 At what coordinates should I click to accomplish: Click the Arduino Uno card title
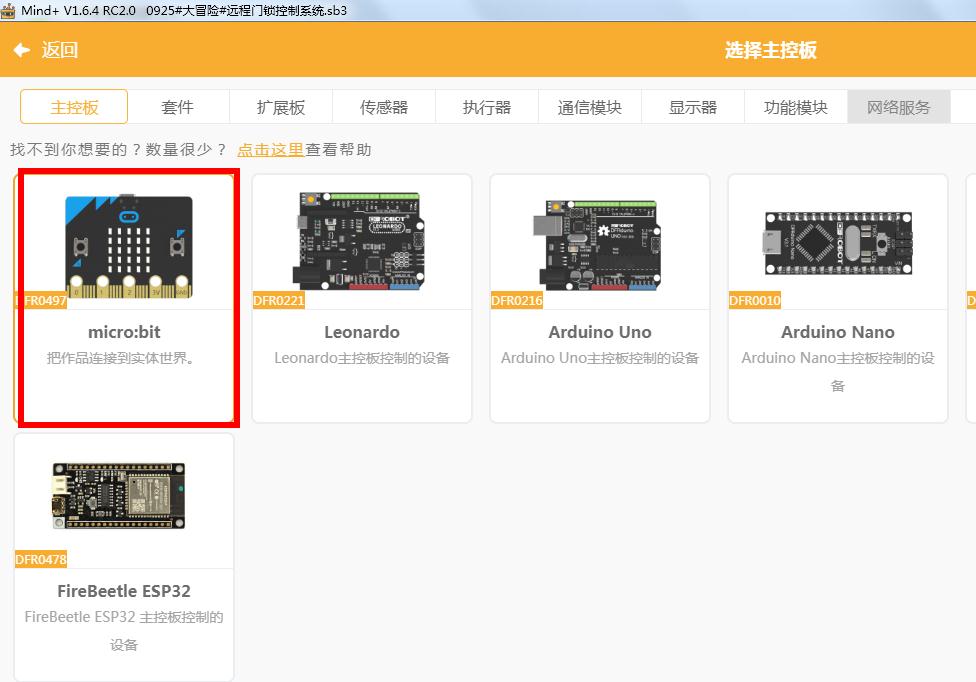(x=600, y=332)
